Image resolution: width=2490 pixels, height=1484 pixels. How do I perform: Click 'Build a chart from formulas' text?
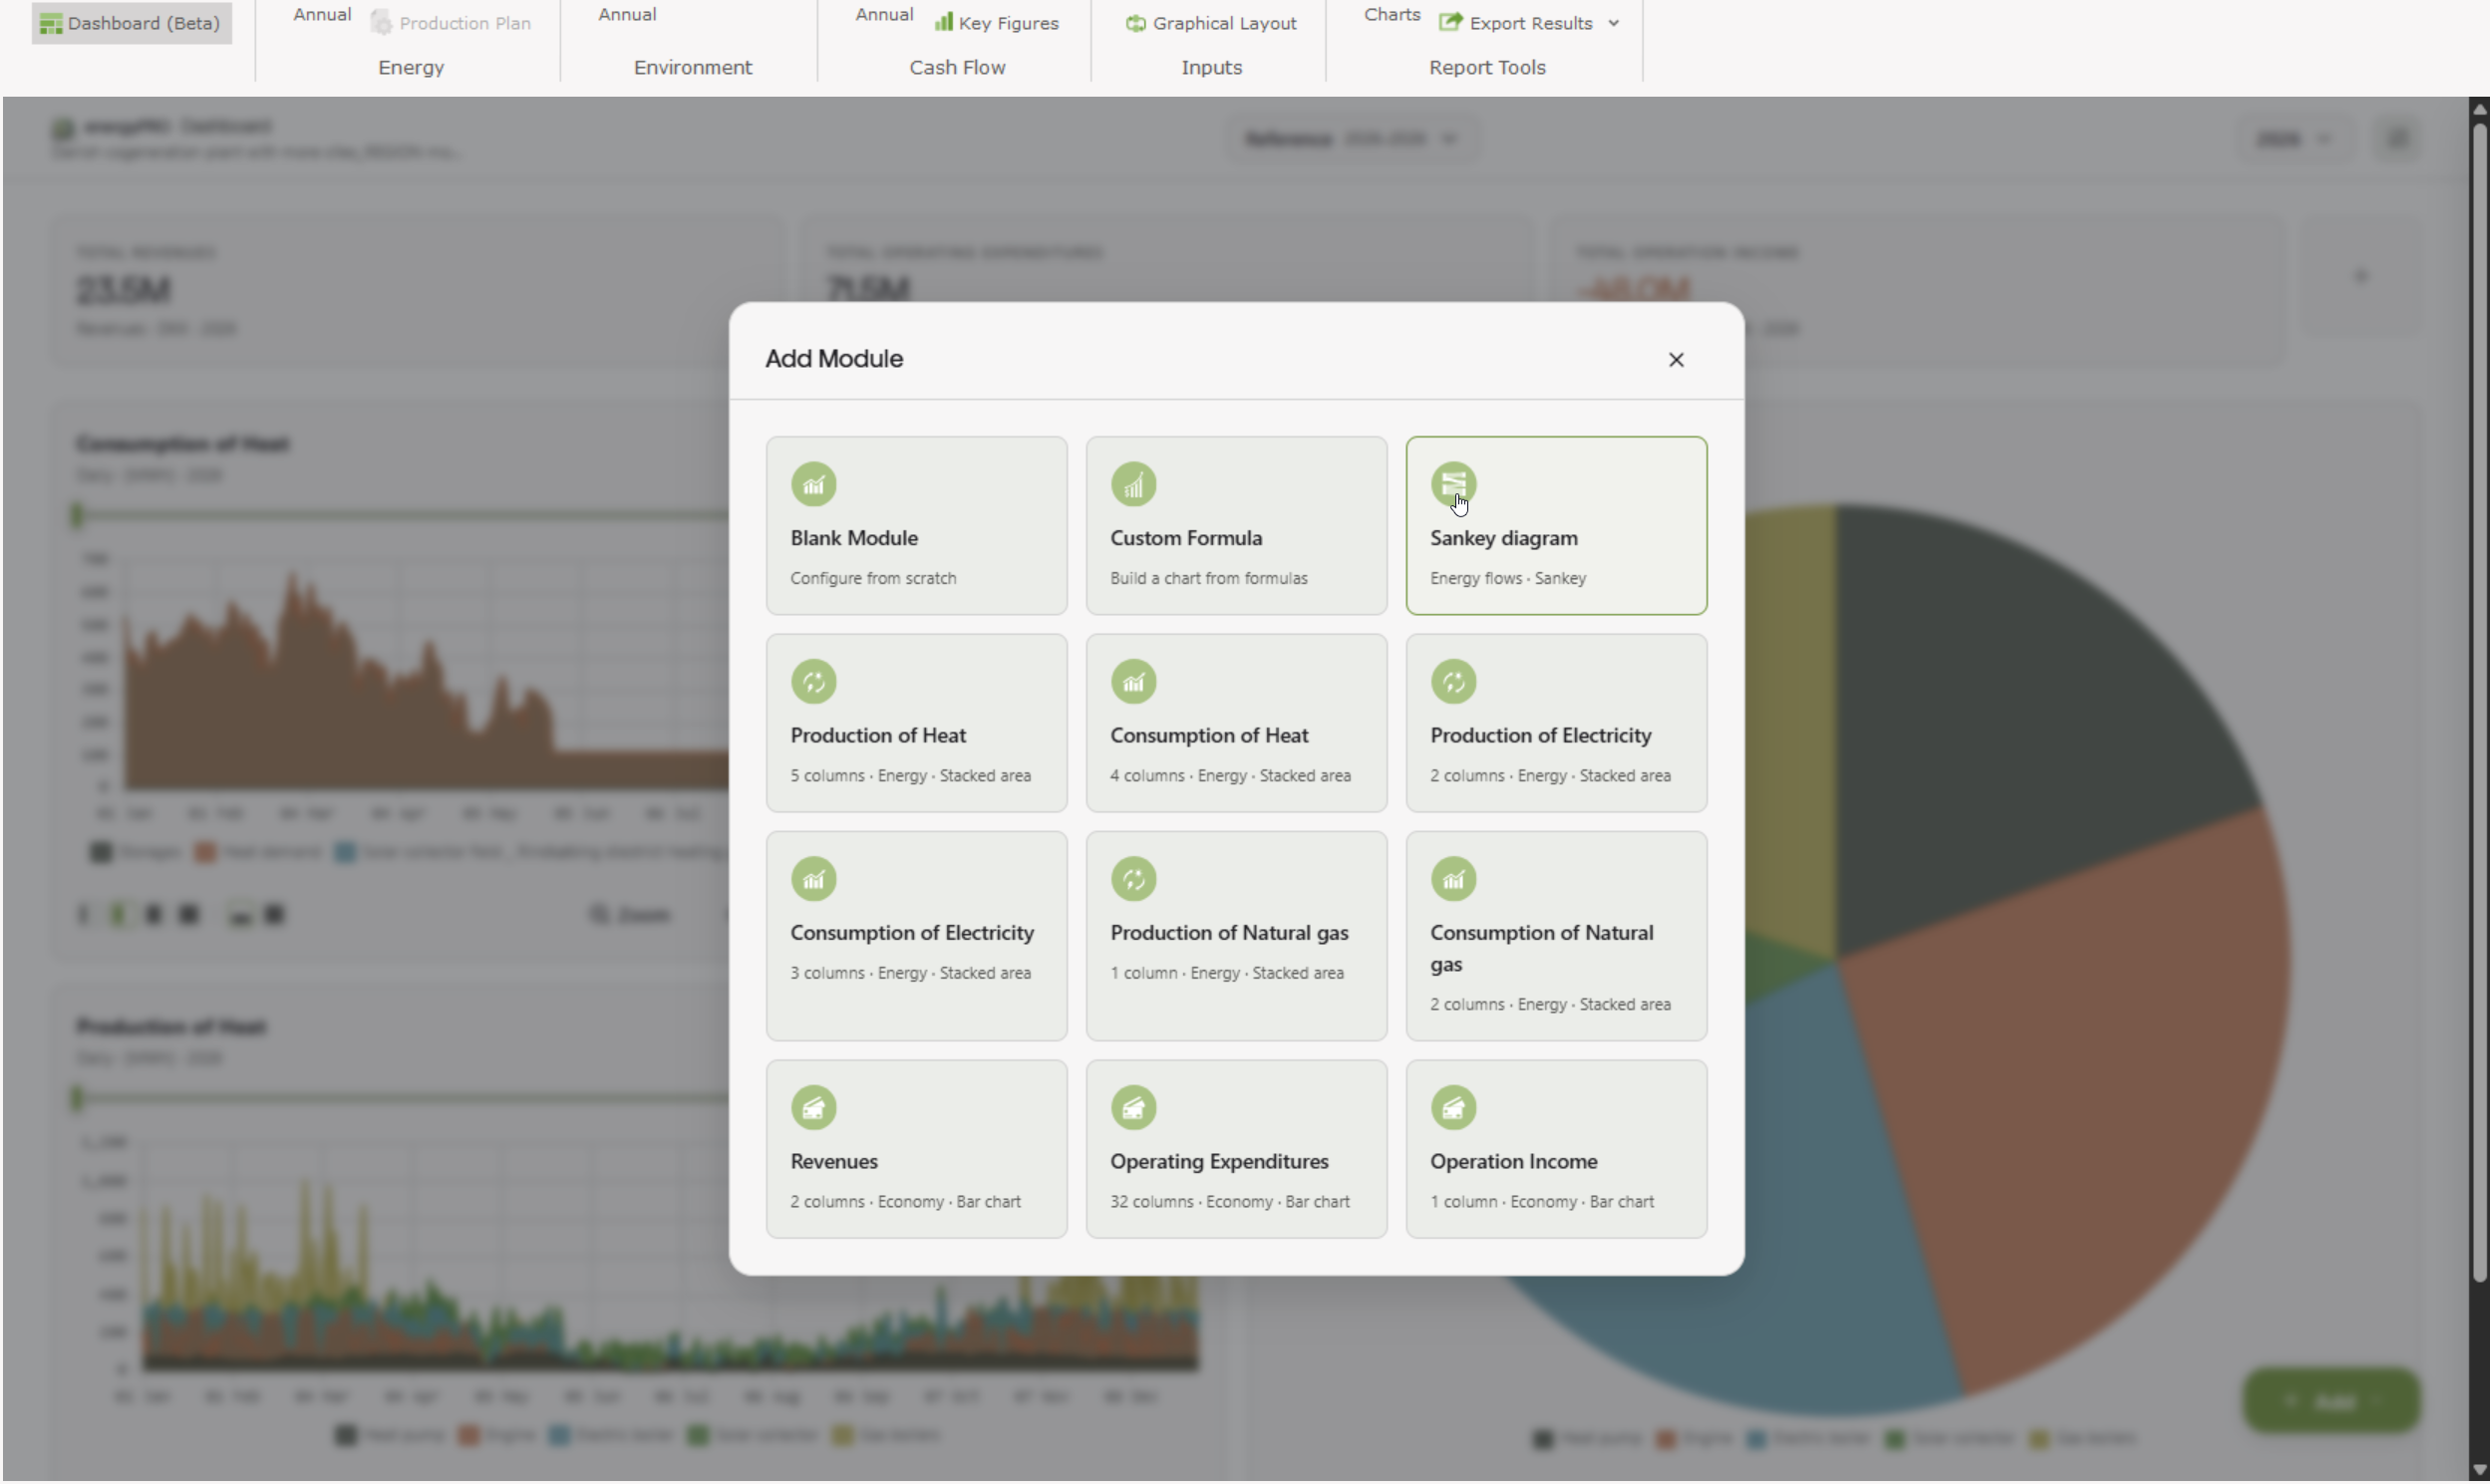tap(1209, 579)
